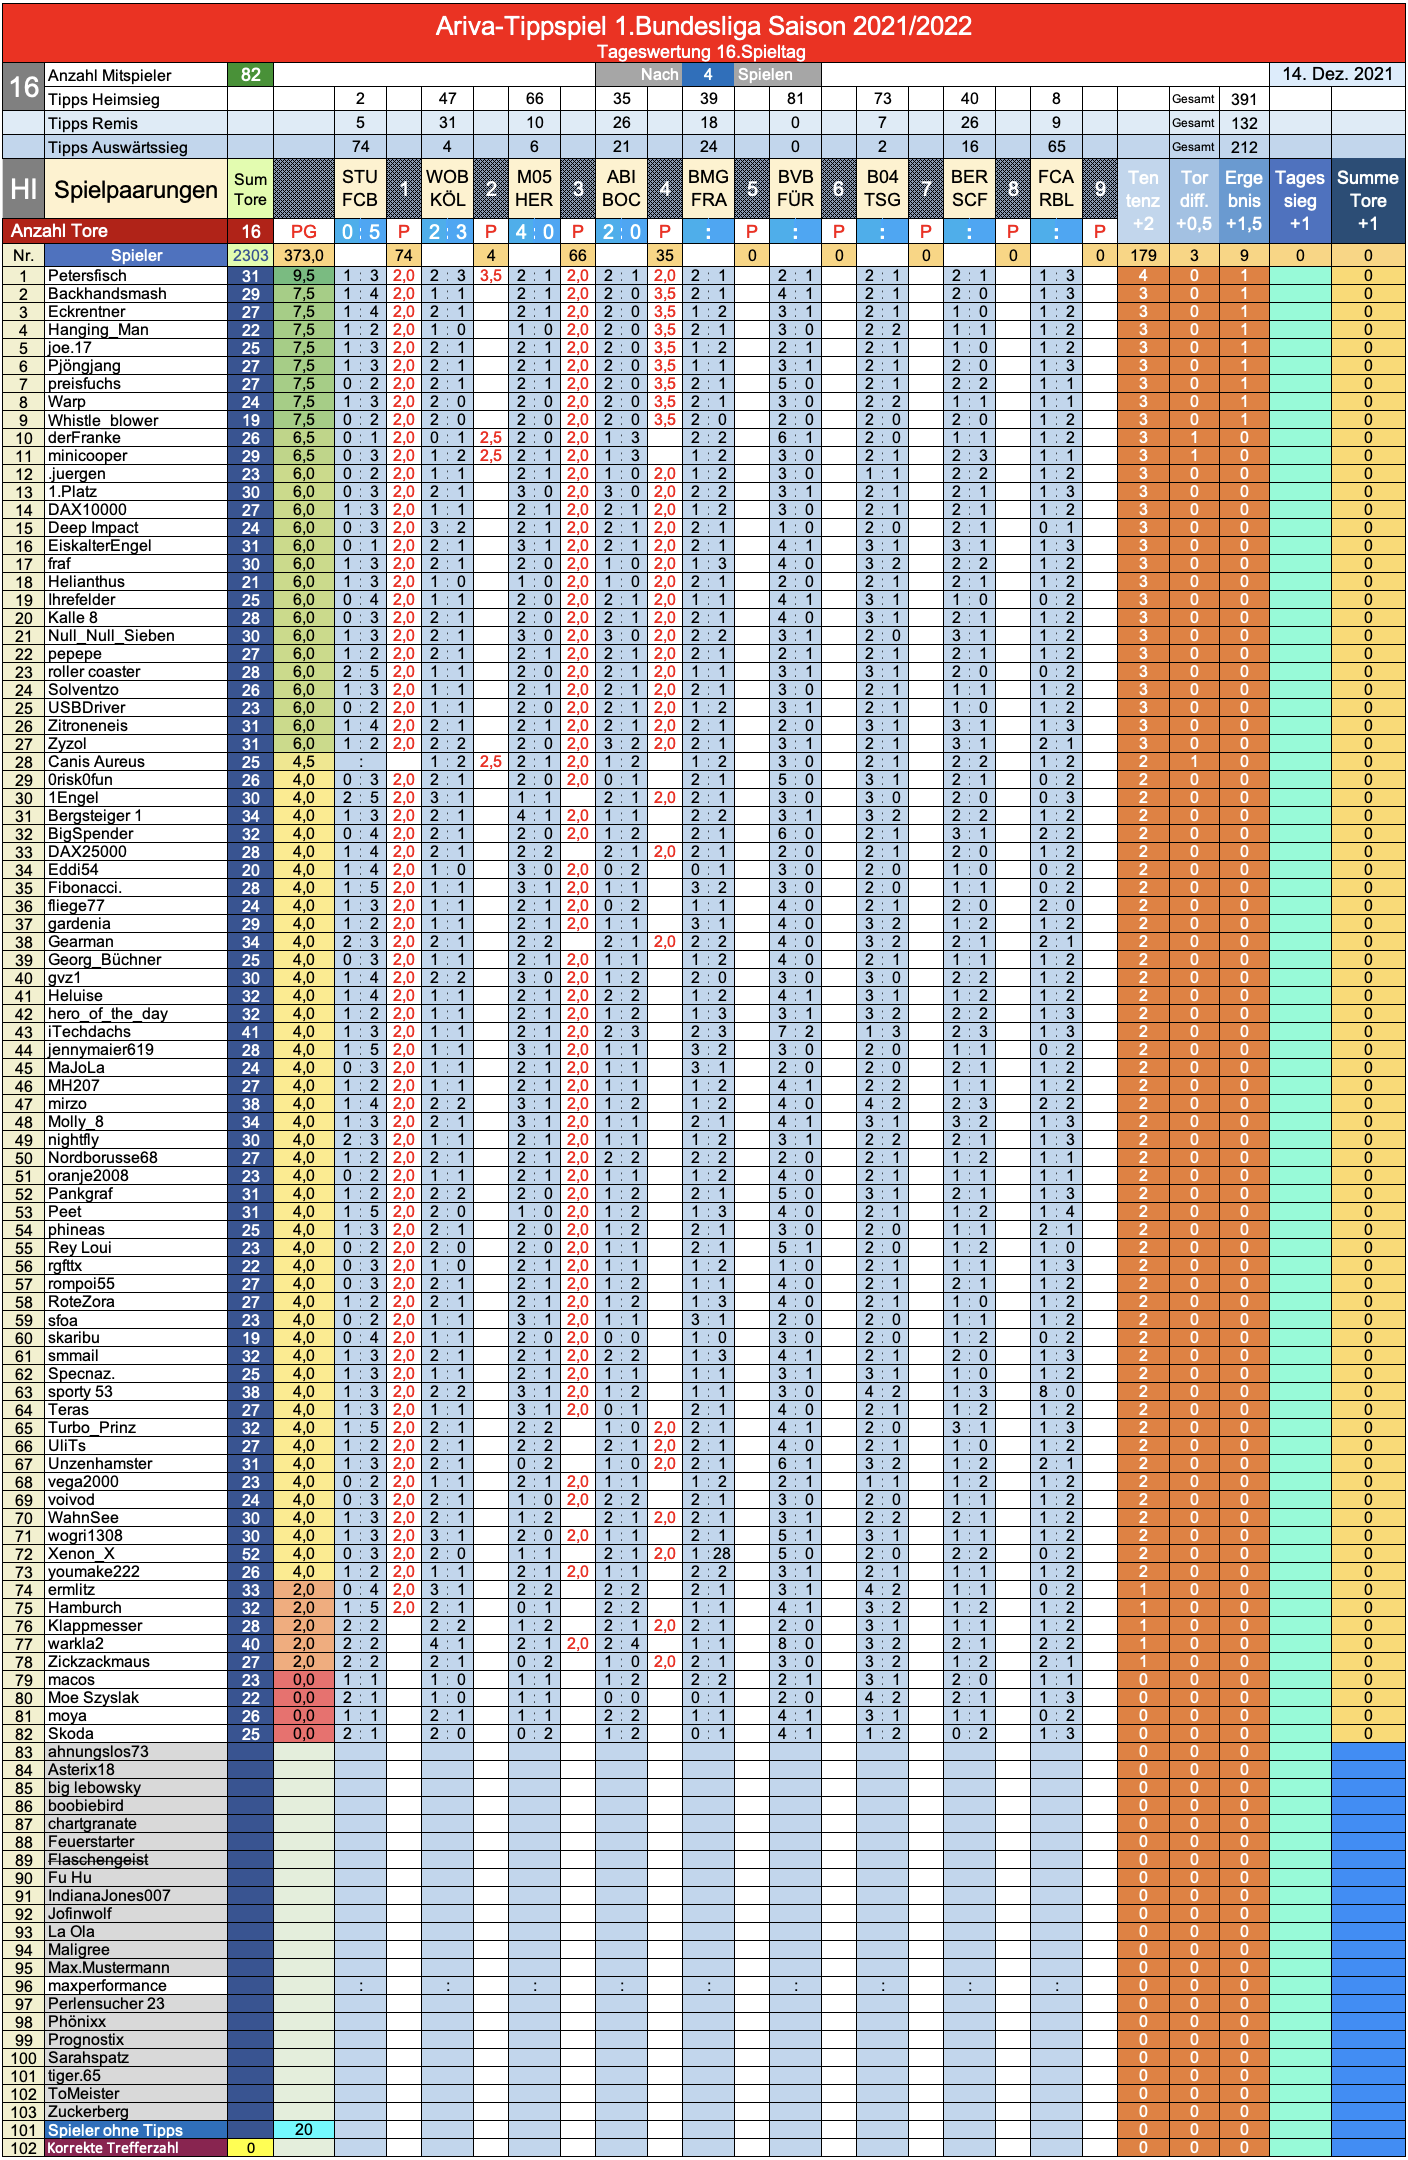Click the 'Anzahl Mitspieler' label cell
The width and height of the screenshot is (1408, 2160).
136,75
